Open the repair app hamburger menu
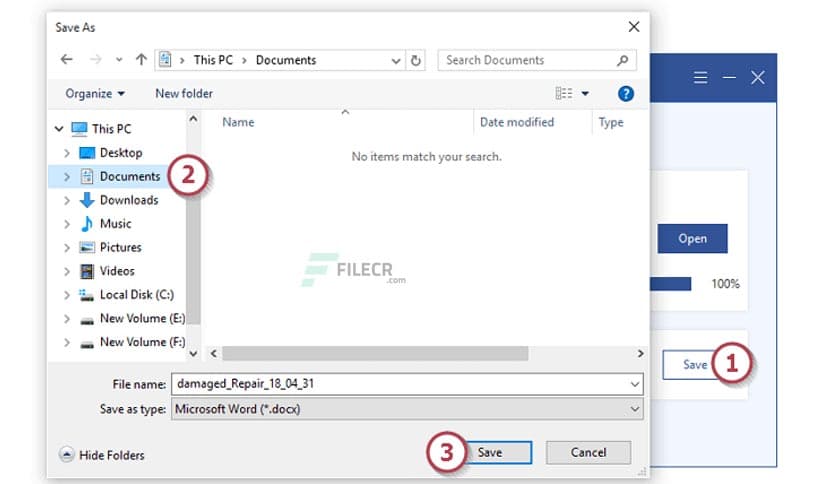Image resolution: width=836 pixels, height=484 pixels. click(701, 78)
